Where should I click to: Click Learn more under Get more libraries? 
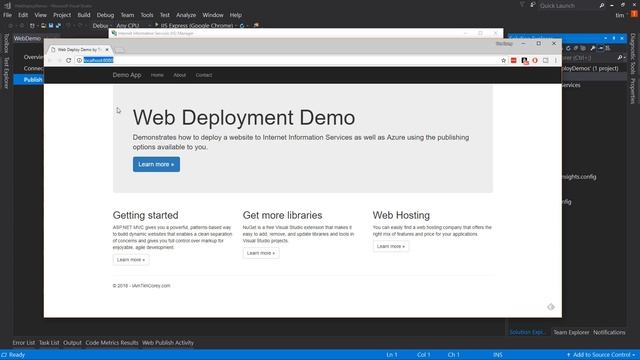pyautogui.click(x=261, y=253)
